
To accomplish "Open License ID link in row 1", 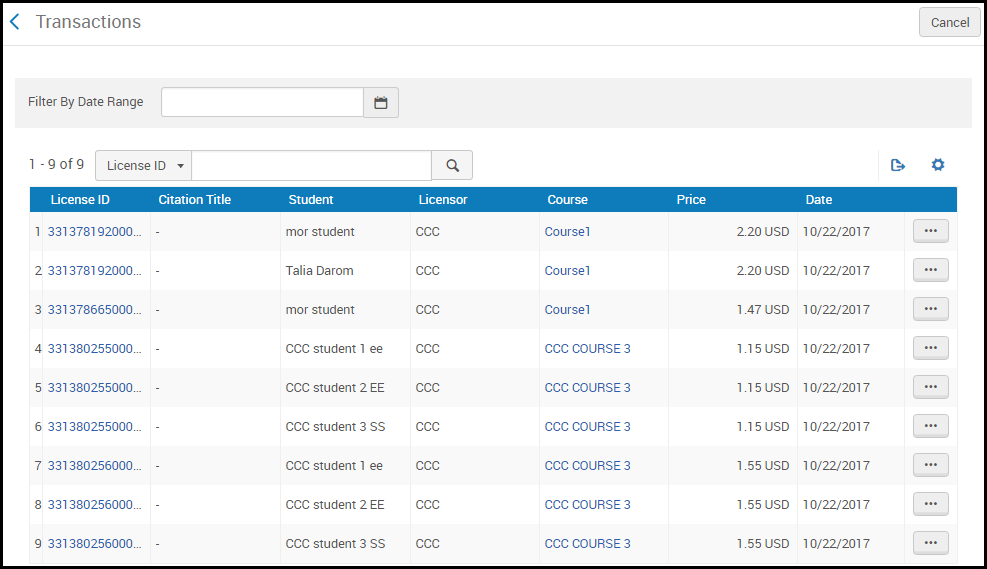I will (94, 232).
